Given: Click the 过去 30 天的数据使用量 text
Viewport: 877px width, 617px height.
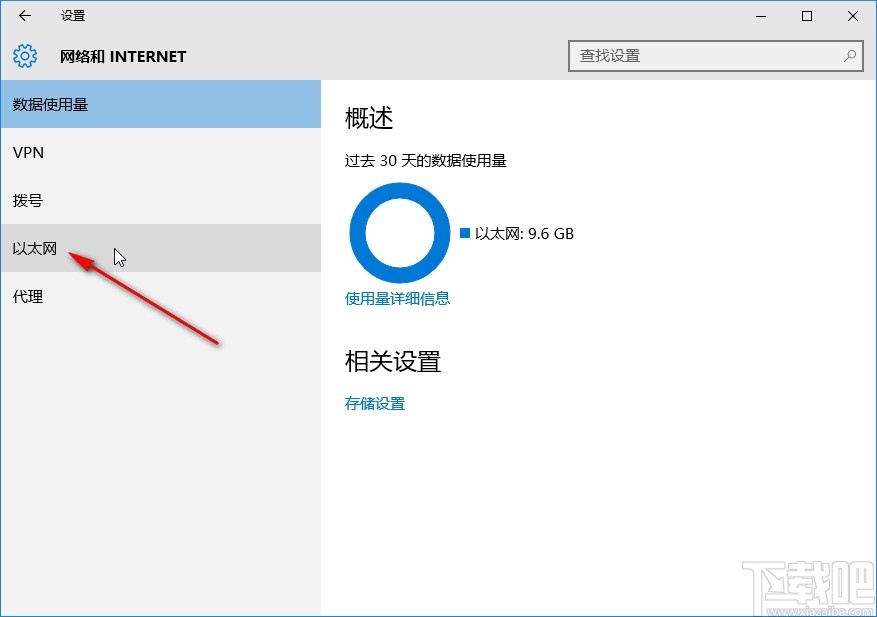Looking at the screenshot, I should click(x=427, y=160).
